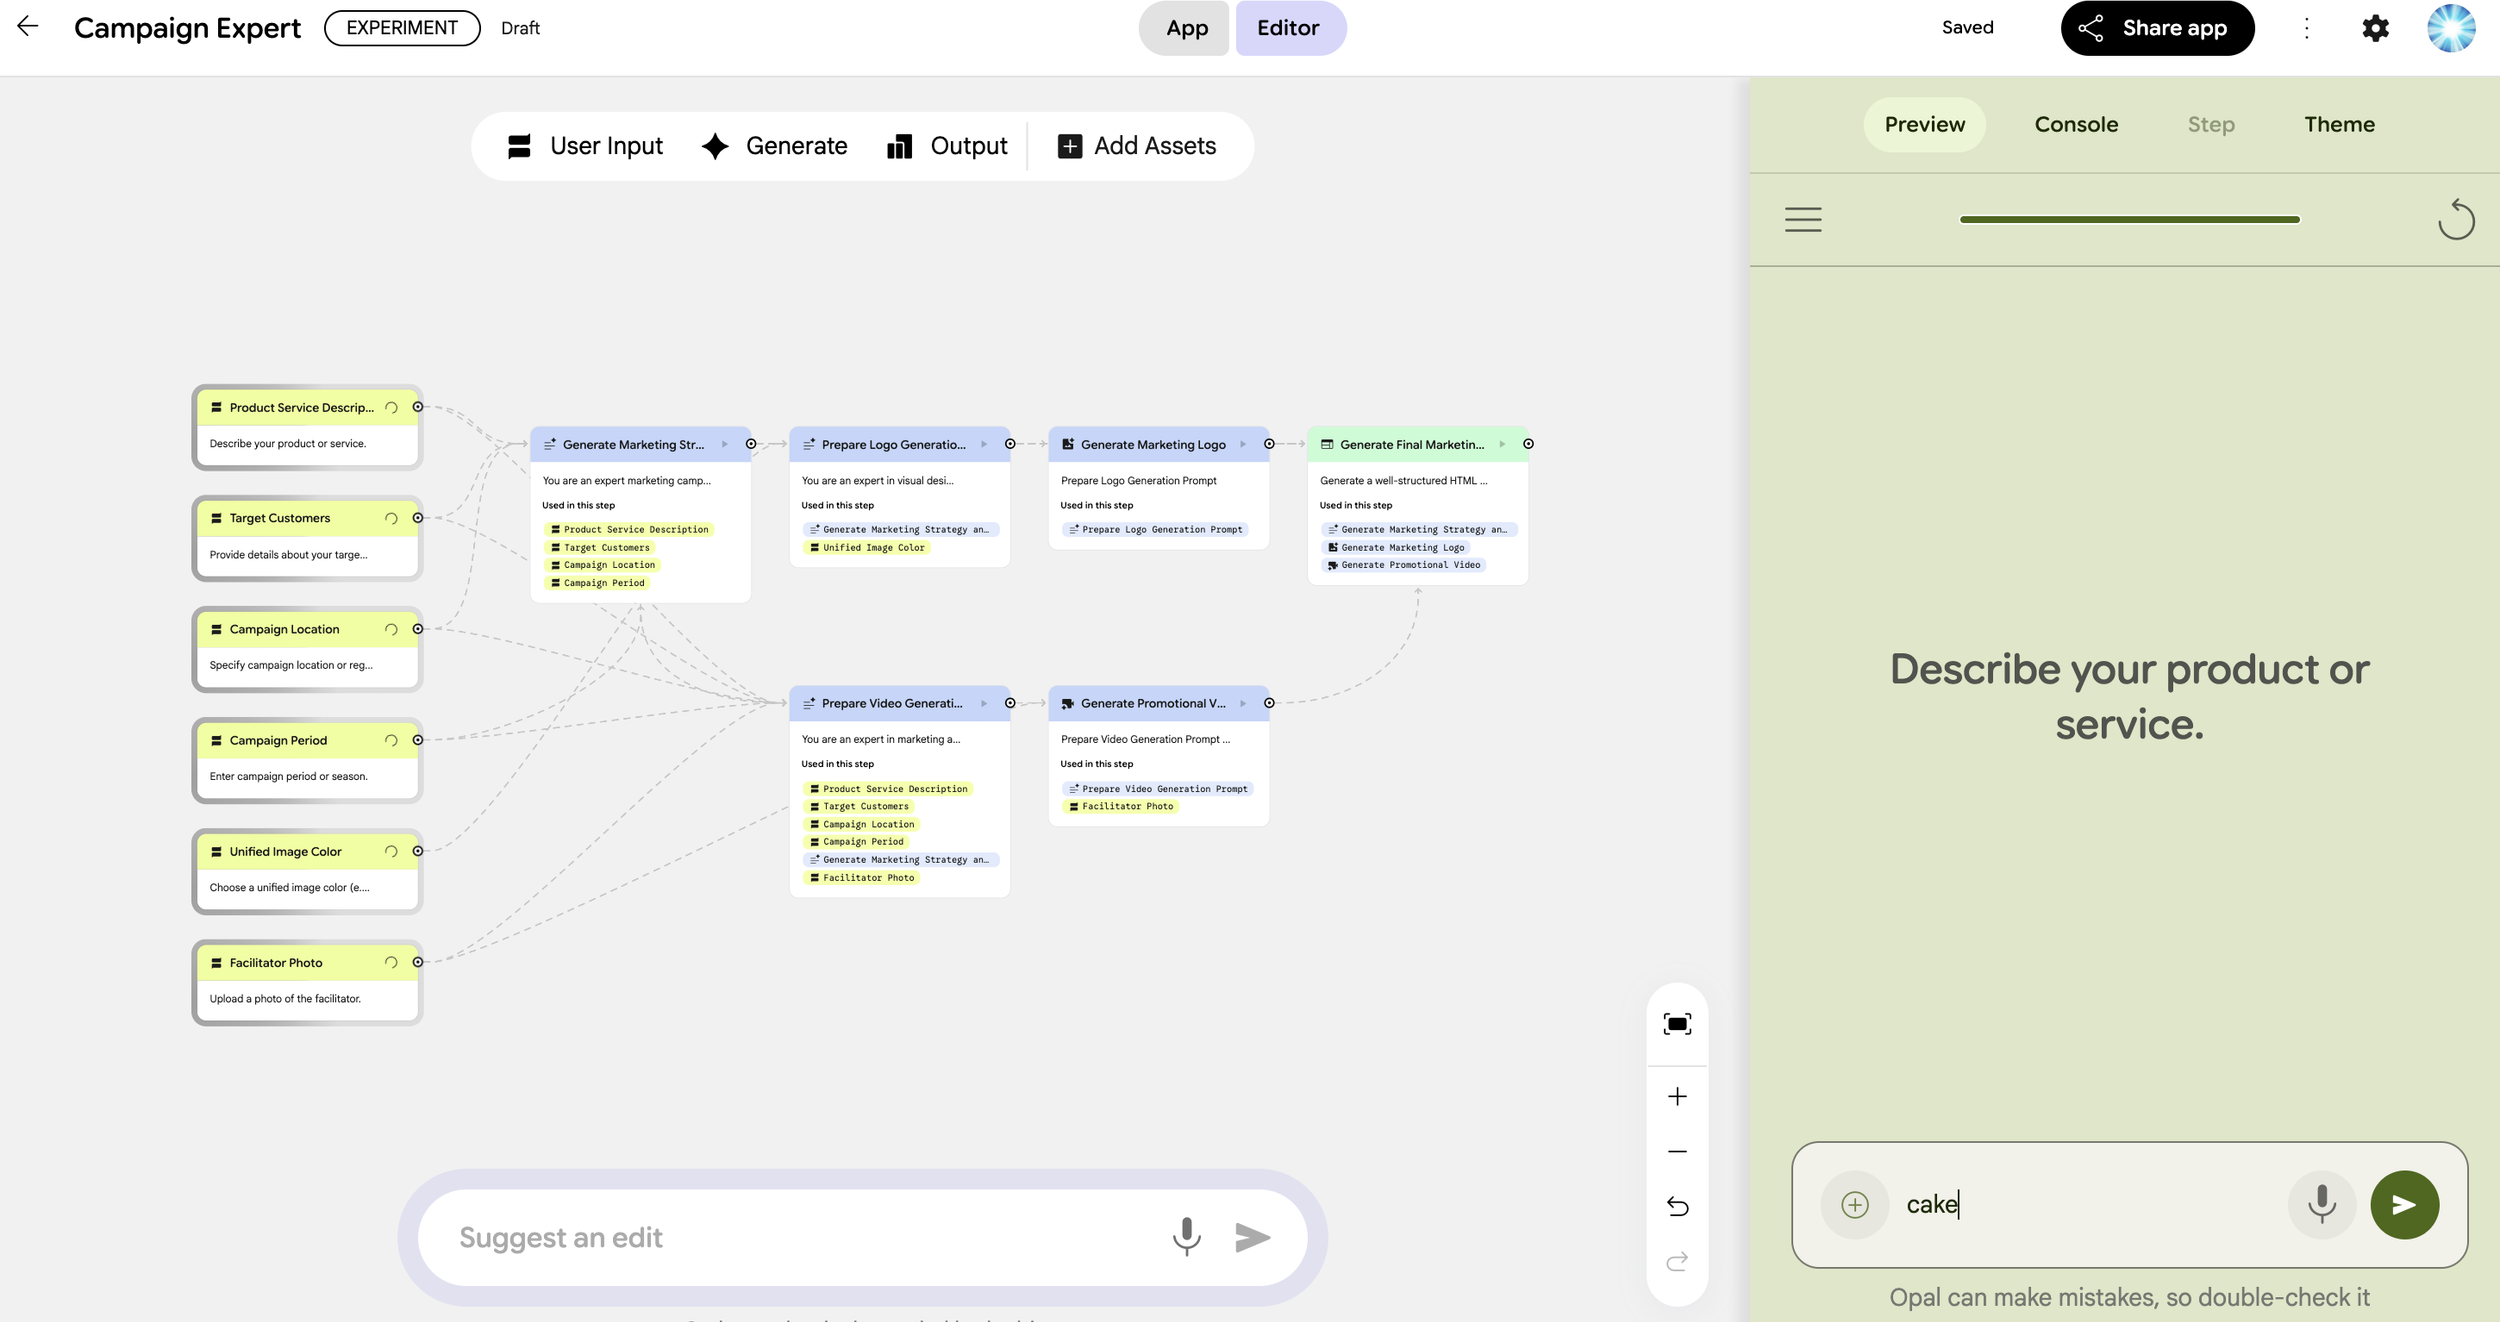Click the Suggest an edit text field
Image resolution: width=2500 pixels, height=1322 pixels.
coord(800,1237)
